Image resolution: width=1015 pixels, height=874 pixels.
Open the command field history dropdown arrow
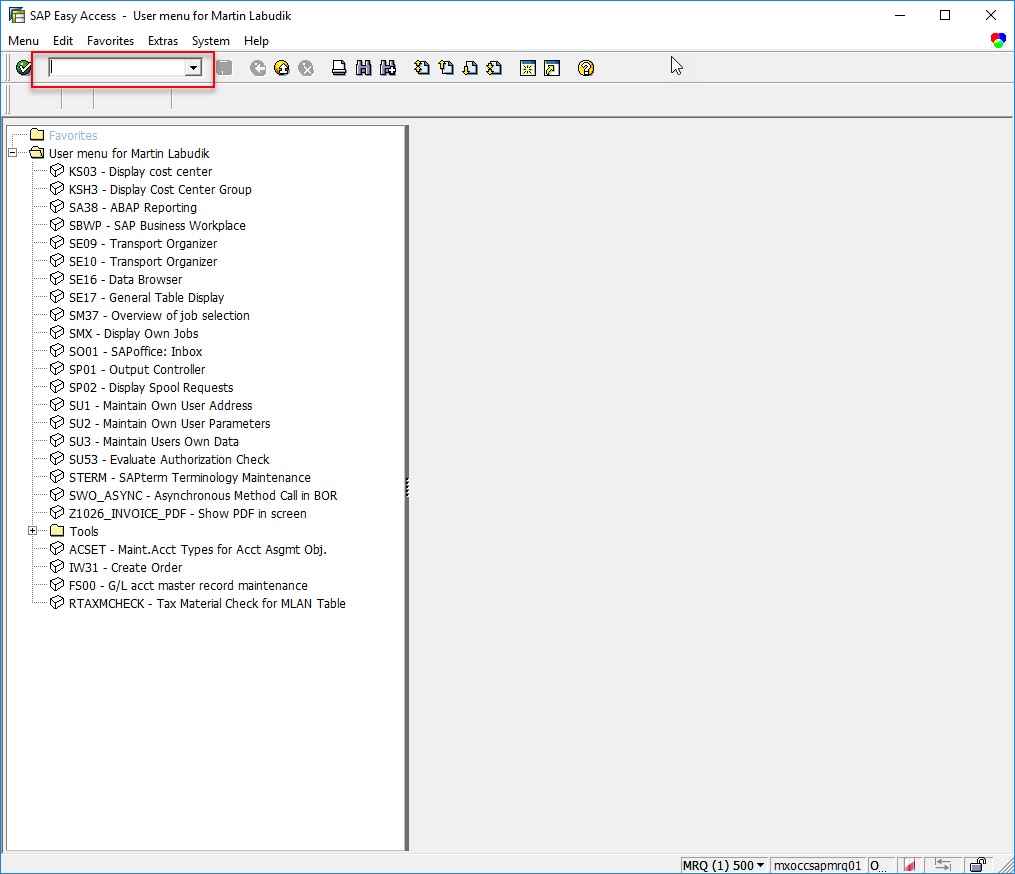pyautogui.click(x=193, y=67)
